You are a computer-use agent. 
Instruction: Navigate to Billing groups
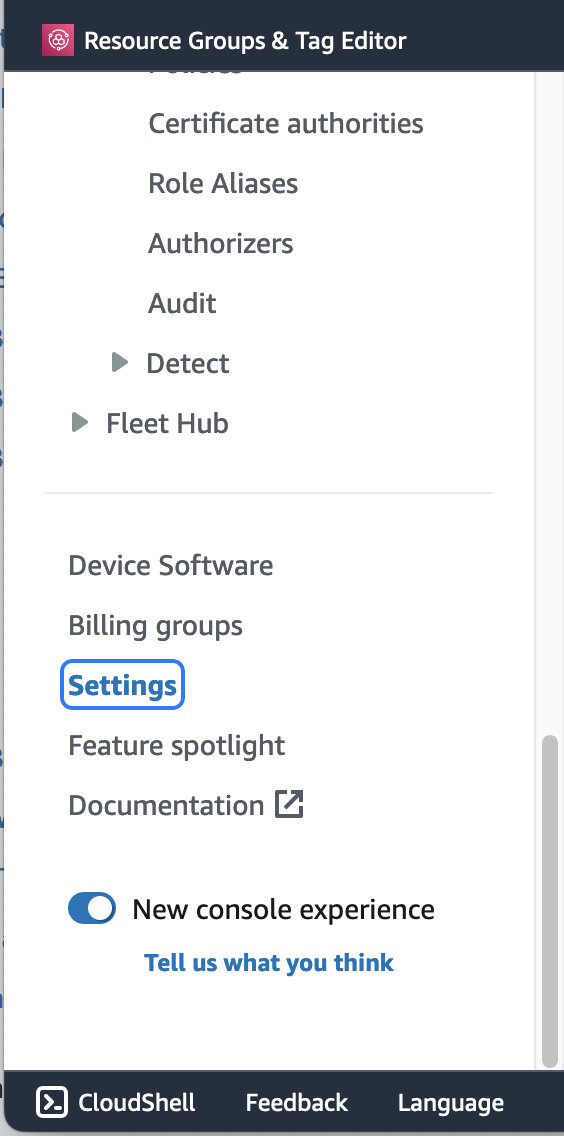pyautogui.click(x=155, y=626)
